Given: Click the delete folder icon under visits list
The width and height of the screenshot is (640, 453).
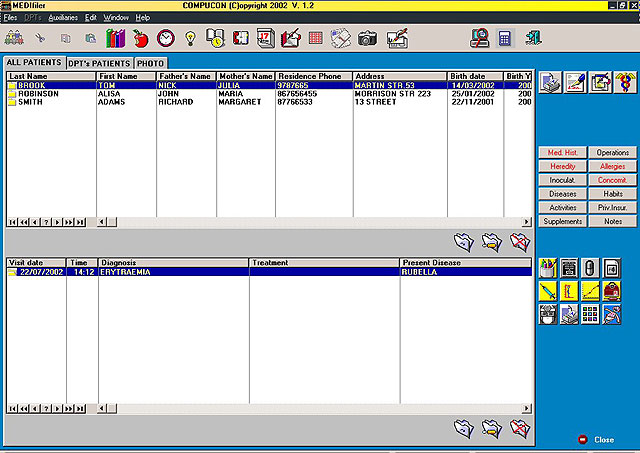Looking at the screenshot, I should pyautogui.click(x=520, y=429).
